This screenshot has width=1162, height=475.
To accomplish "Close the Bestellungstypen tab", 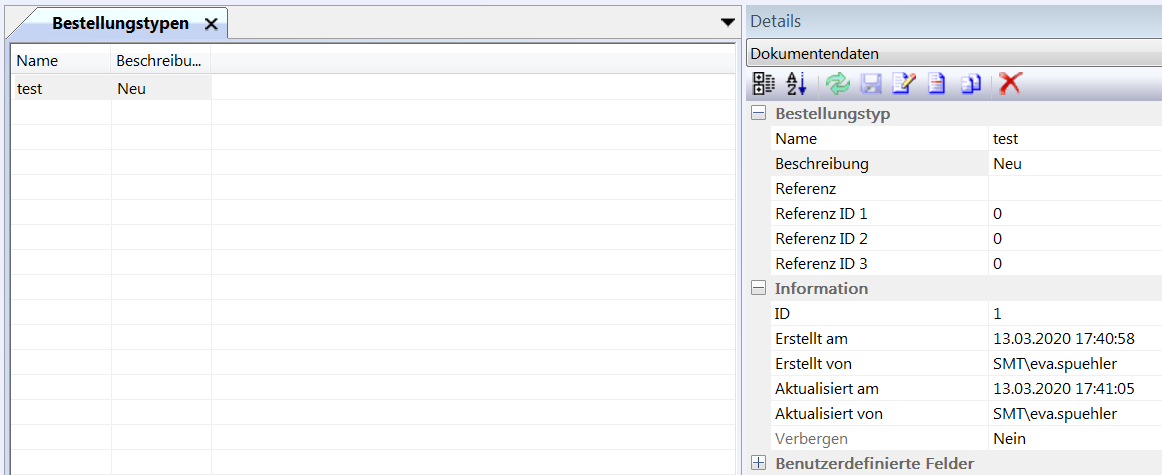I will pos(211,24).
